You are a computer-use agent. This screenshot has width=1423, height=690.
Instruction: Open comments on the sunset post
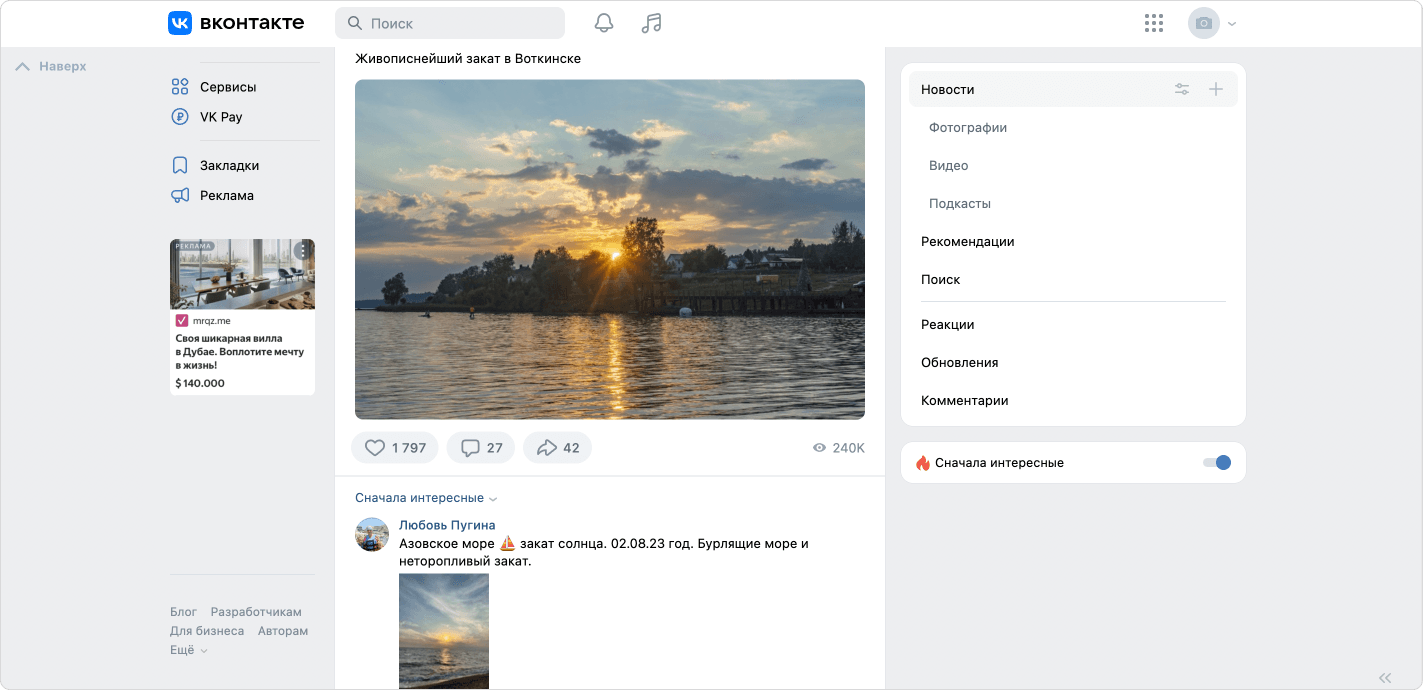[481, 448]
